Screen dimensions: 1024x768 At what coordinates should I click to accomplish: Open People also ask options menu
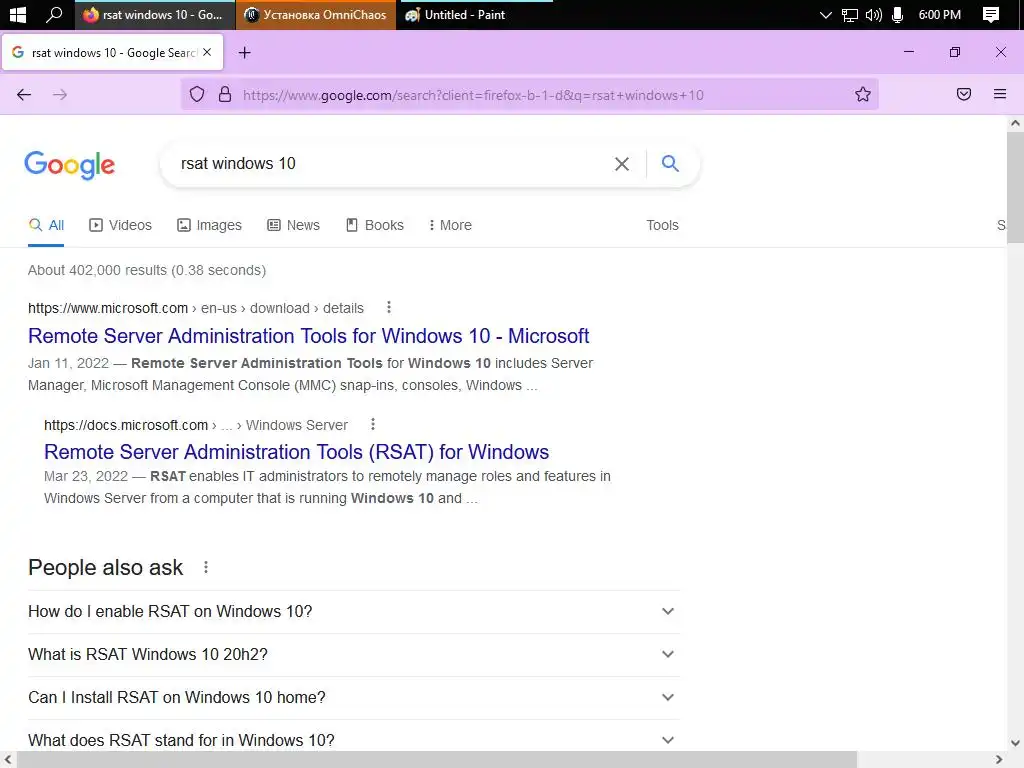(x=206, y=567)
